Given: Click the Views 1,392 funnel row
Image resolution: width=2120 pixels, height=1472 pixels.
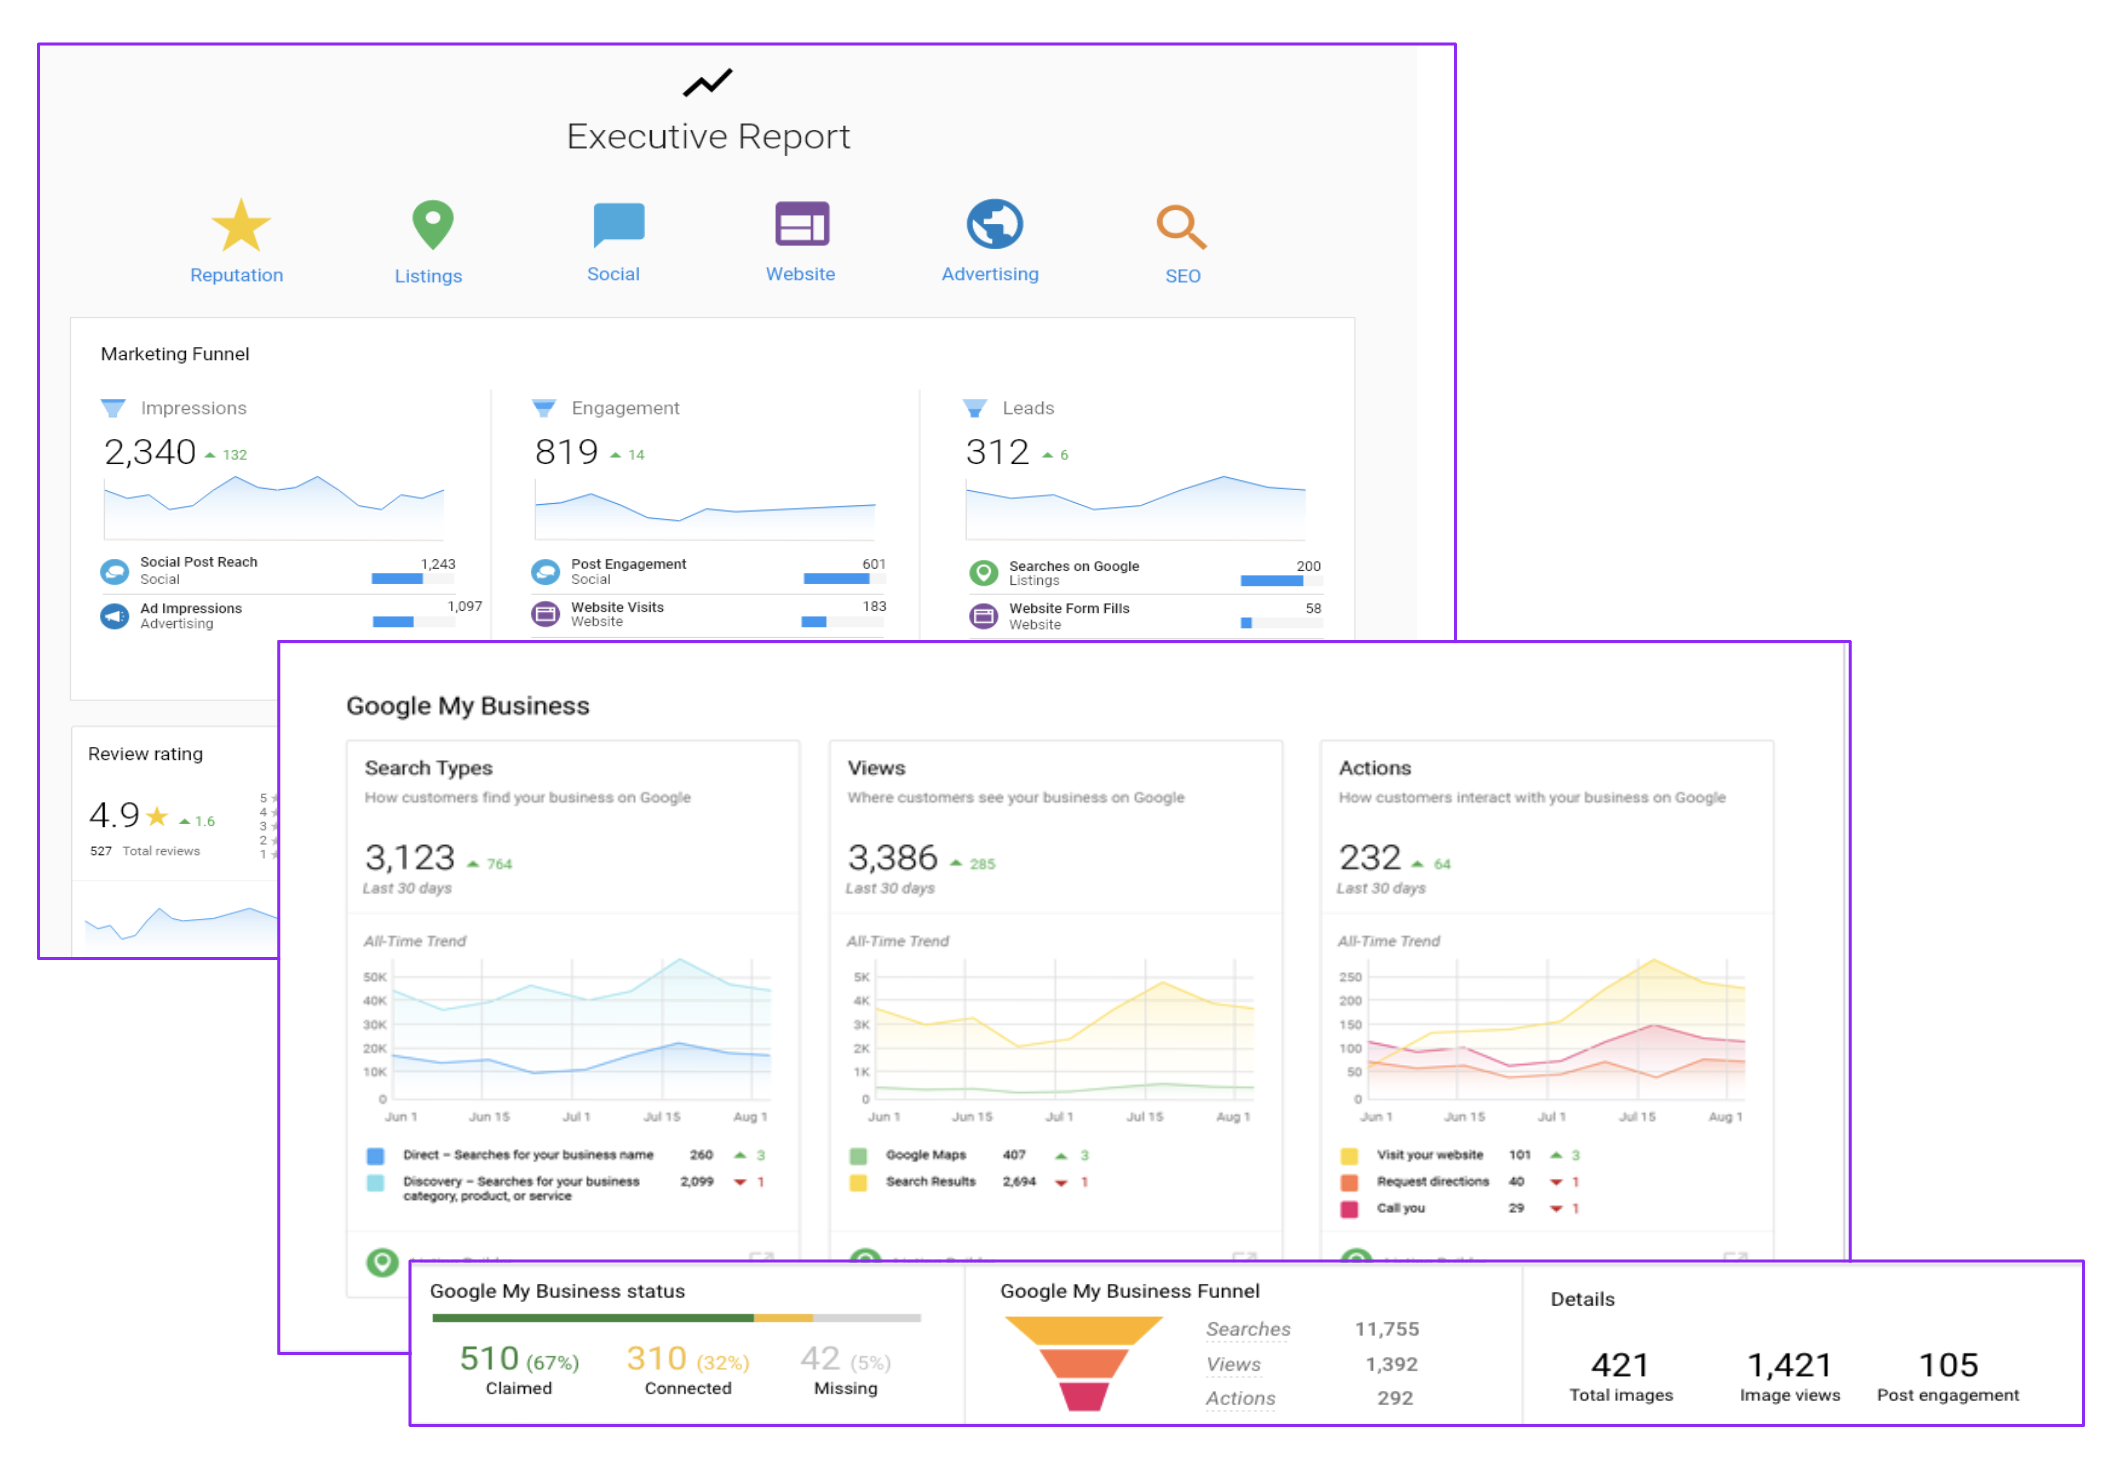Looking at the screenshot, I should pos(1312,1364).
